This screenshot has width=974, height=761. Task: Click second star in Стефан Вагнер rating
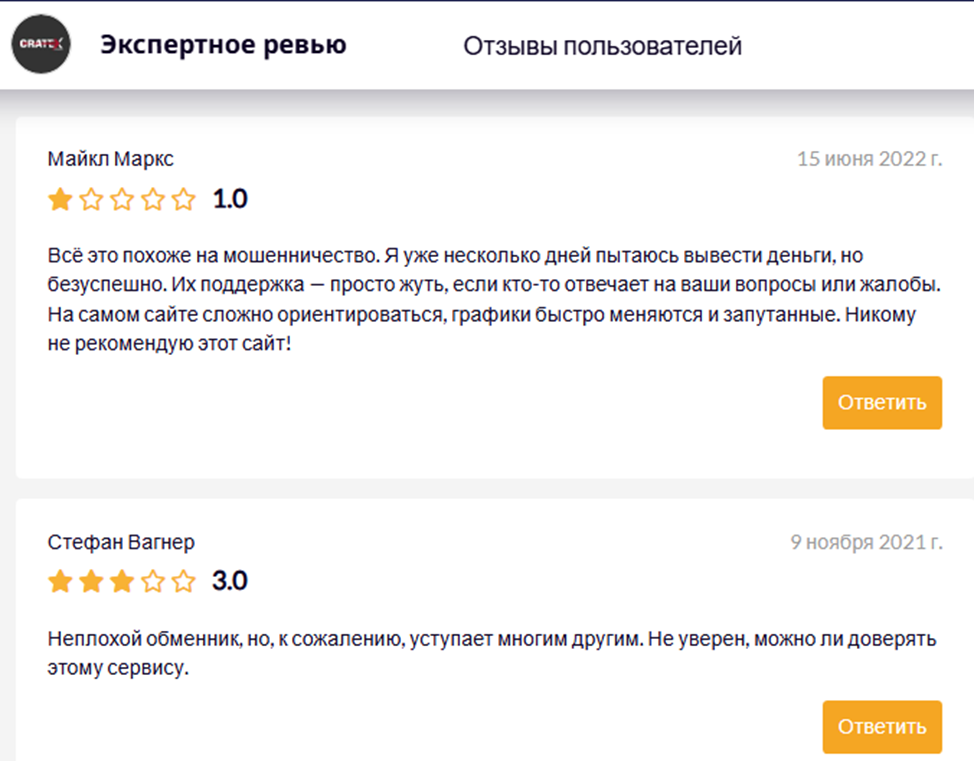coord(91,581)
